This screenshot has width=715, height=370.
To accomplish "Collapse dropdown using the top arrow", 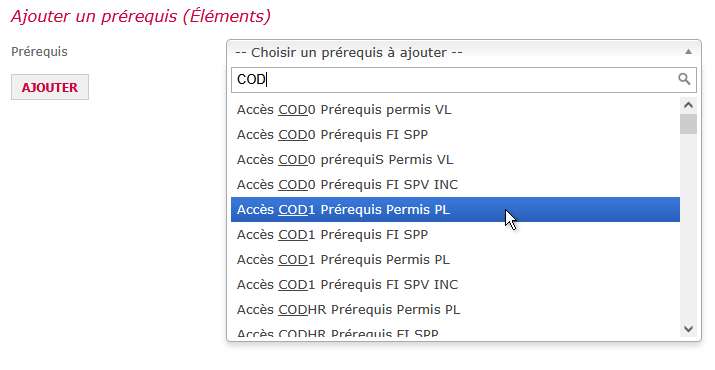I will (x=688, y=52).
